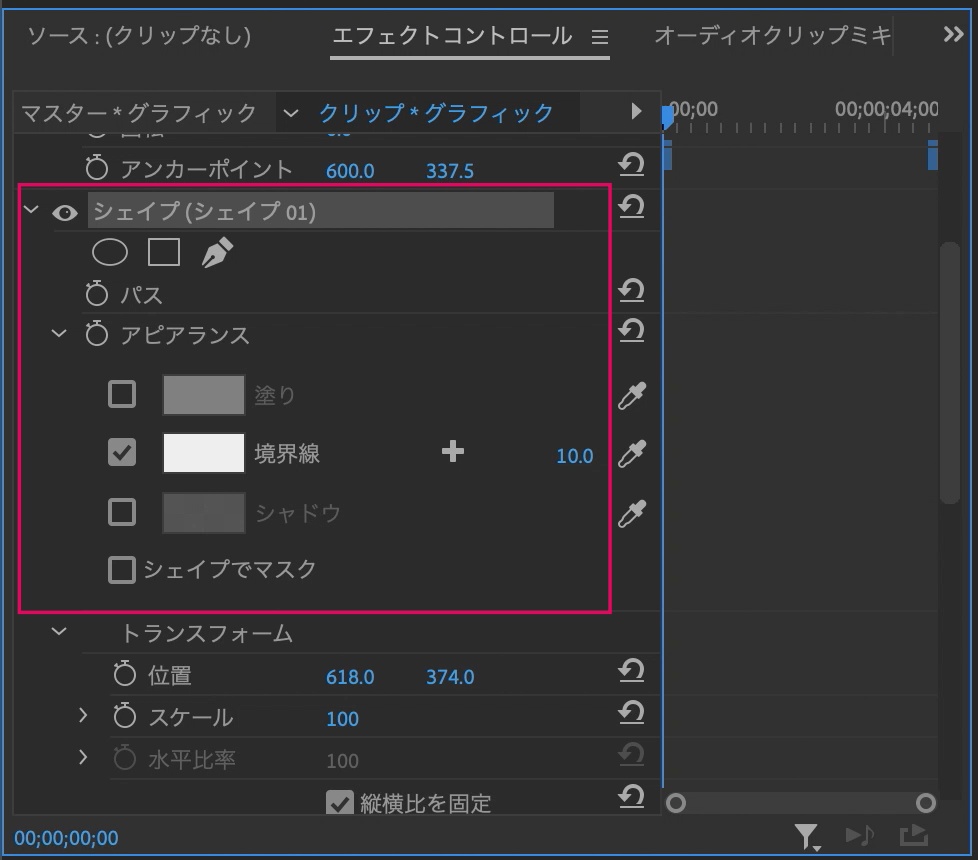Toggle animation stopwatch for アピアランス
This screenshot has width=978, height=860.
click(97, 334)
